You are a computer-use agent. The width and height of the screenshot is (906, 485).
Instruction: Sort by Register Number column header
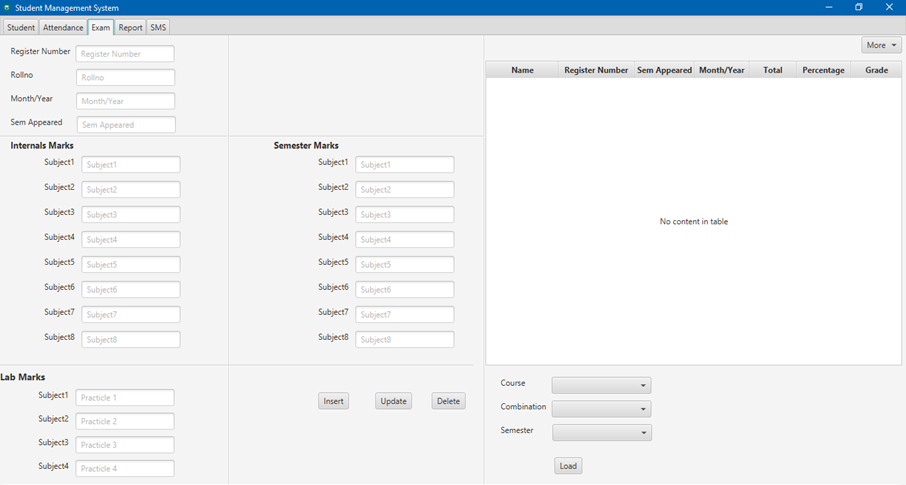[596, 70]
